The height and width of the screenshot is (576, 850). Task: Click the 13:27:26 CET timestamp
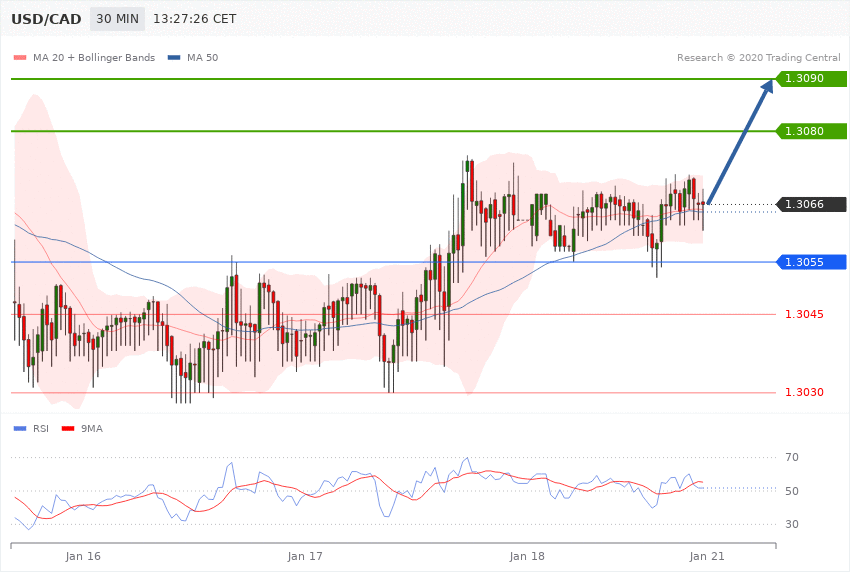[195, 19]
